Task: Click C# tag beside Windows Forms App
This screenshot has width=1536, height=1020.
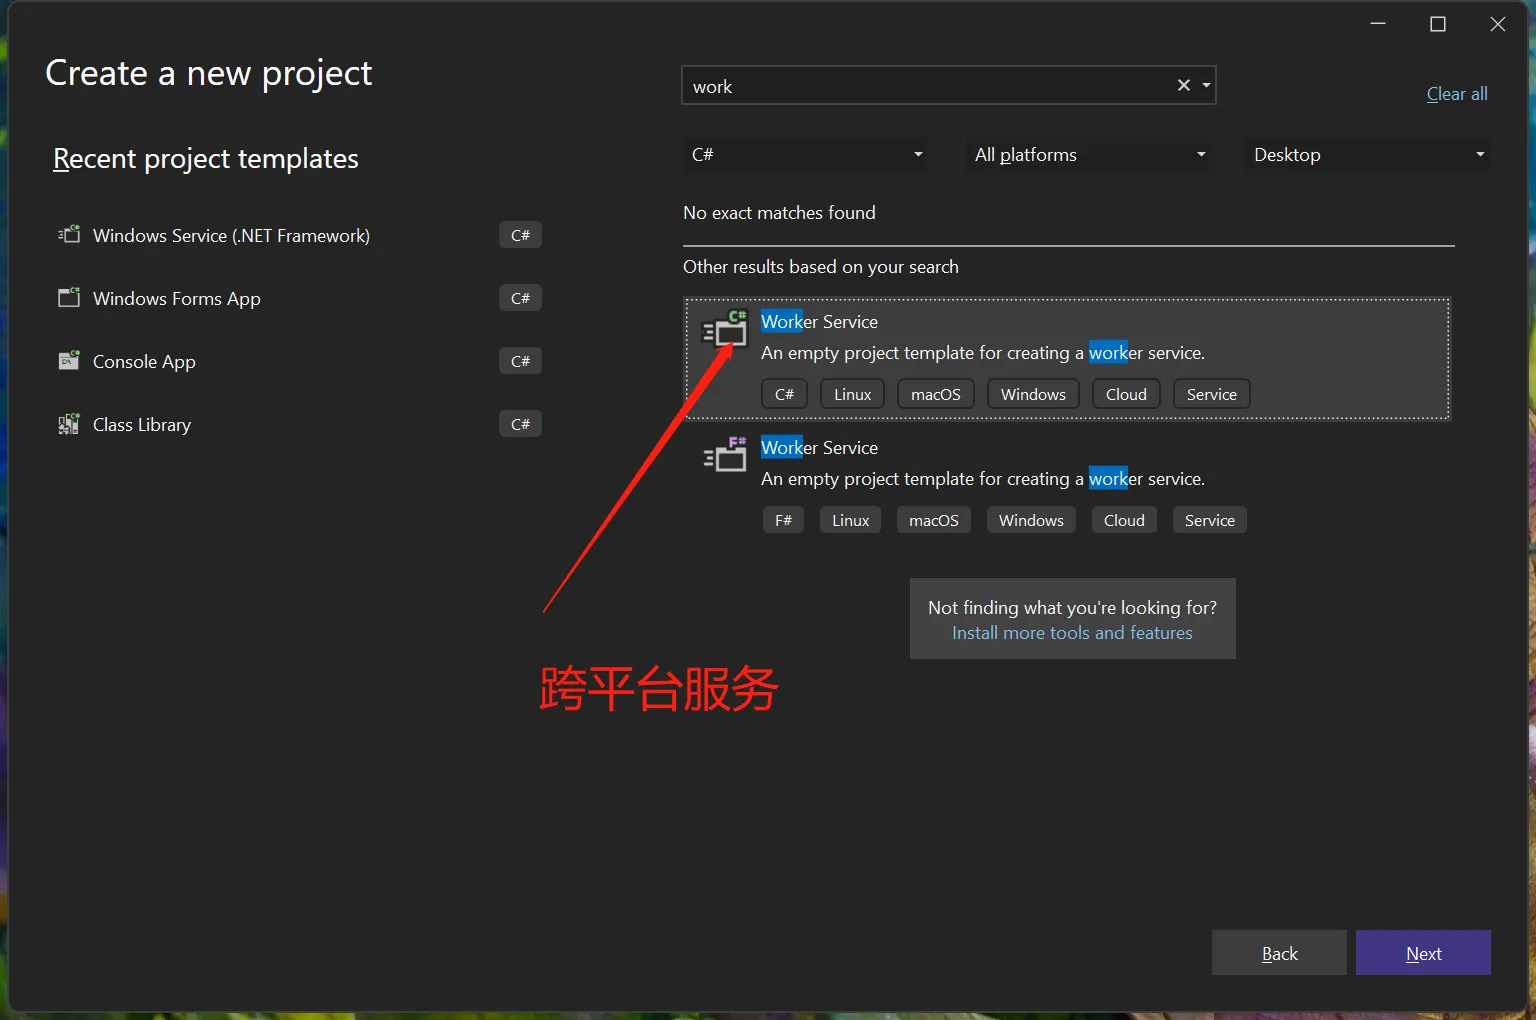Action: pos(520,298)
